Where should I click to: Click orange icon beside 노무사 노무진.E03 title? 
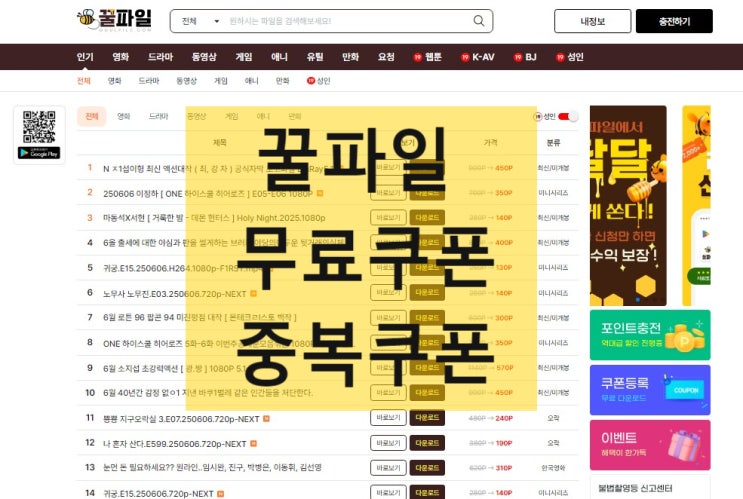254,293
